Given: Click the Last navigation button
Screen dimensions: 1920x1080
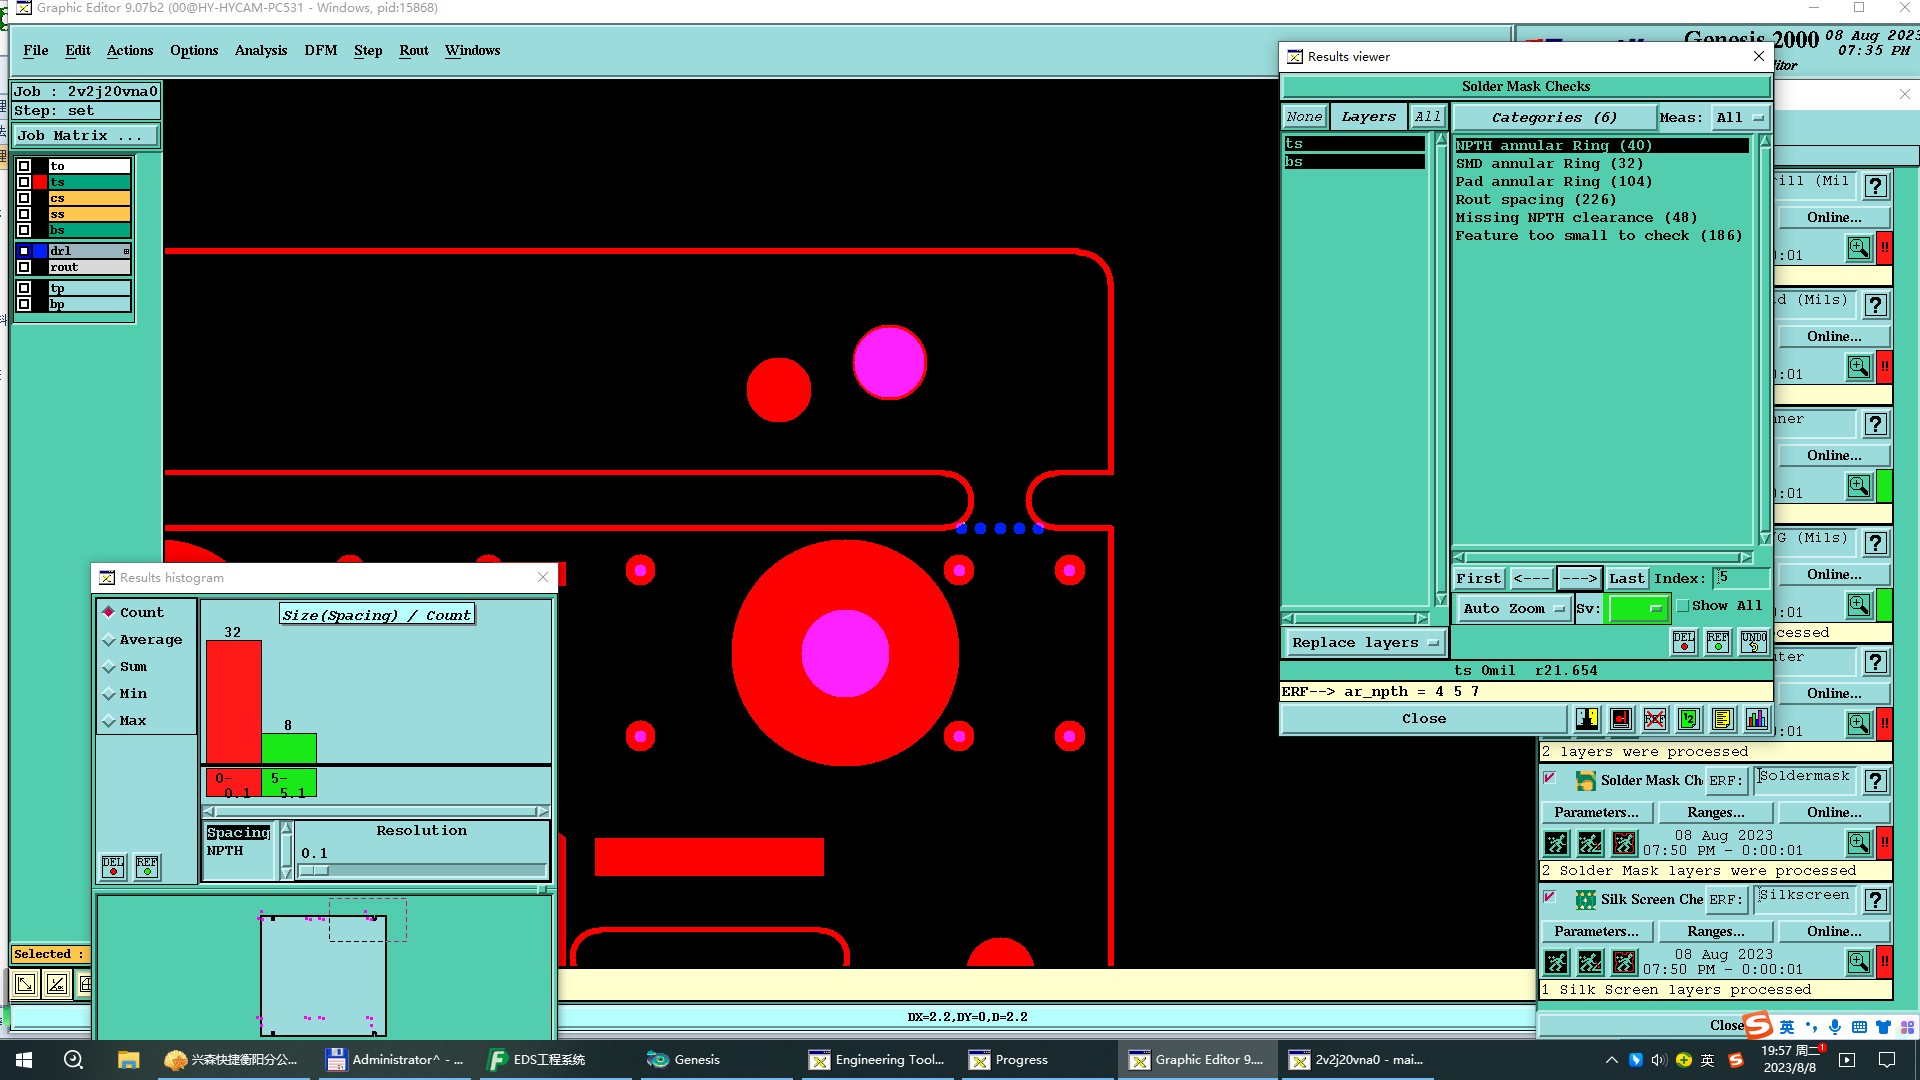Looking at the screenshot, I should point(1626,579).
